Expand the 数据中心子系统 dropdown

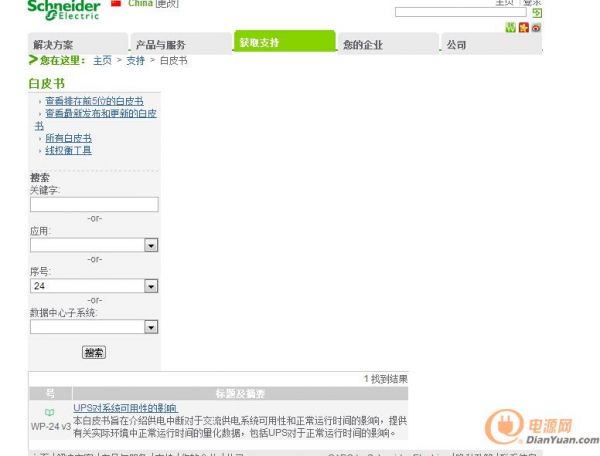(x=151, y=327)
